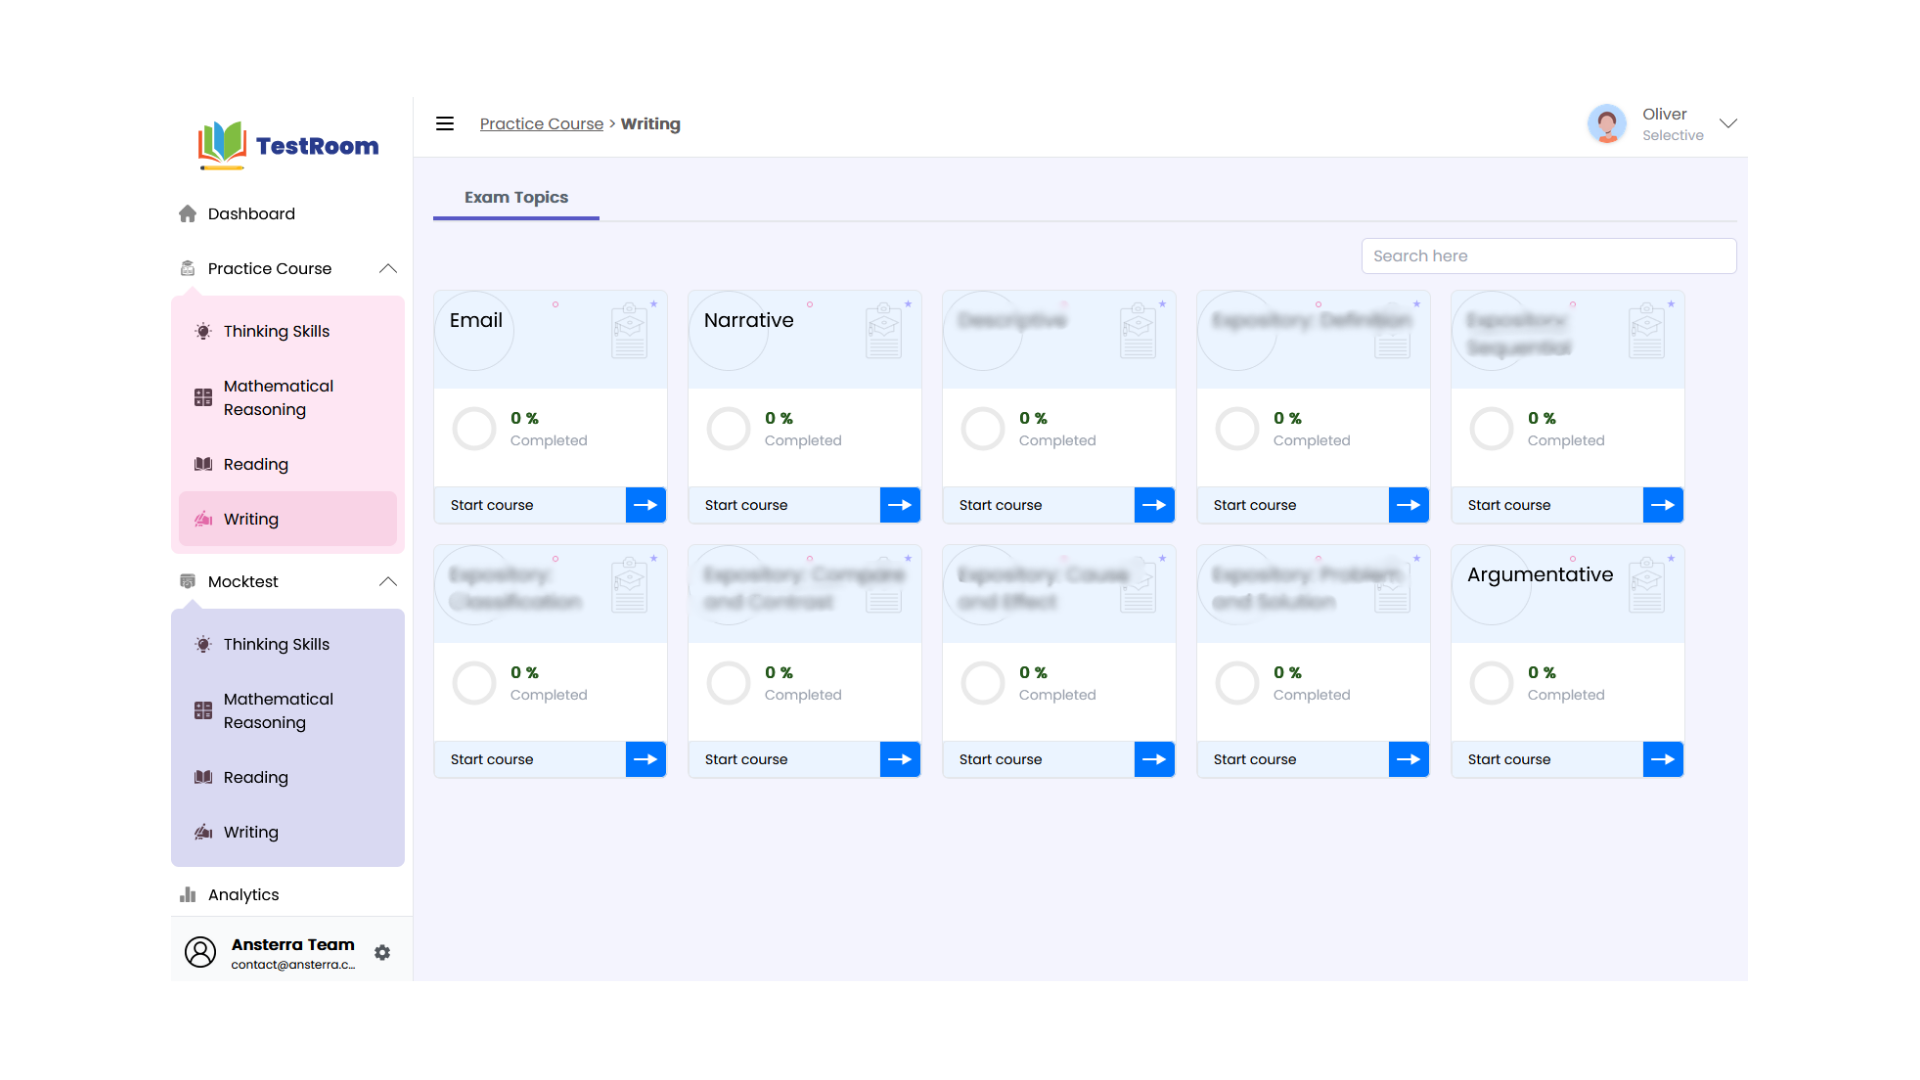Viewport: 1920px width, 1080px height.
Task: Click the Narrative topic card header
Action: click(804, 340)
